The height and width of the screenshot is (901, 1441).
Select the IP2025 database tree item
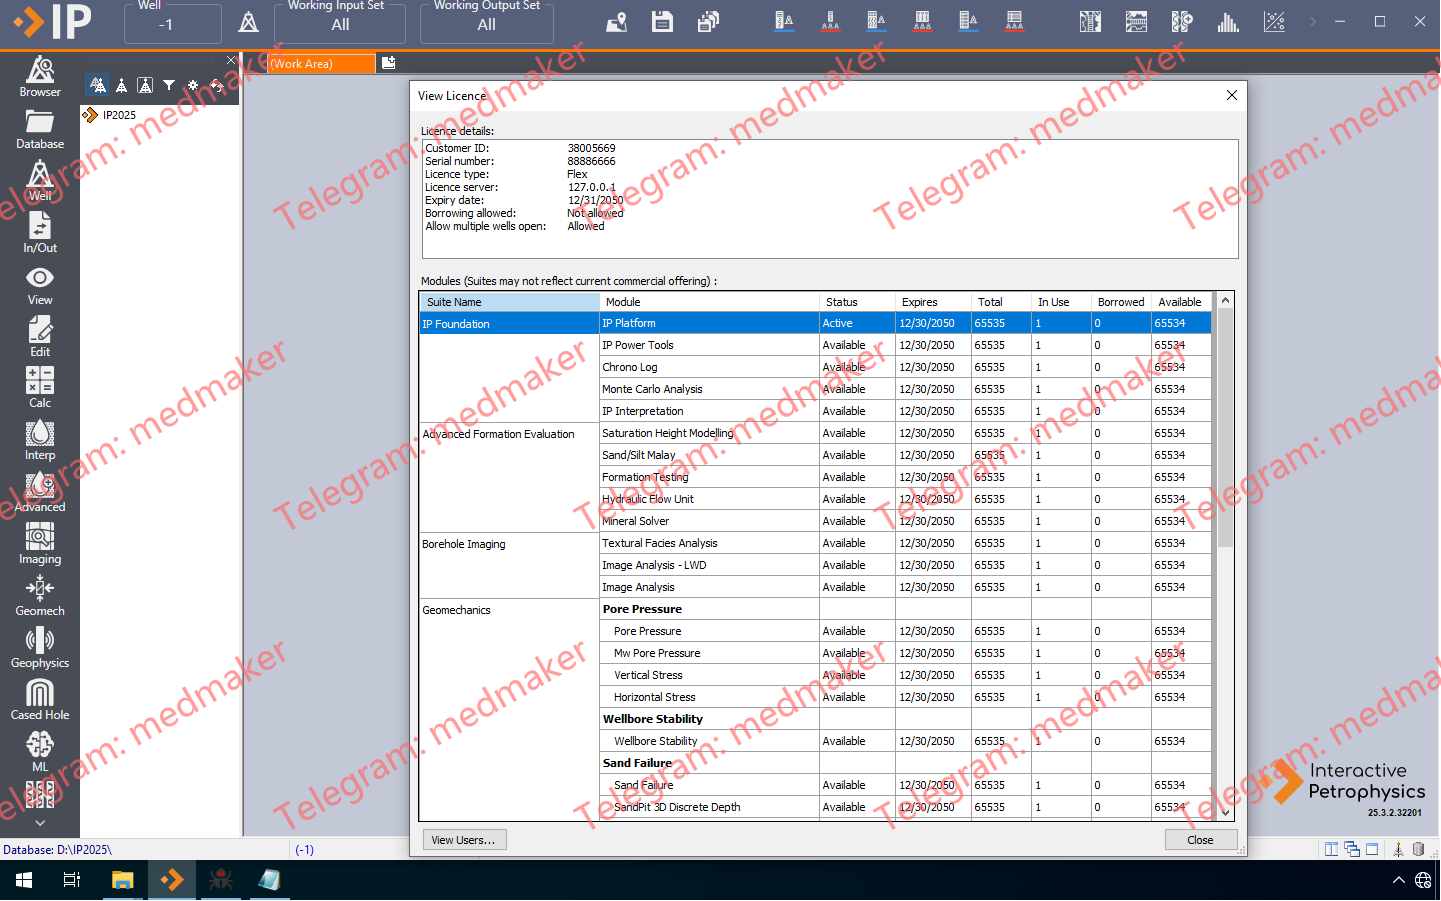pyautogui.click(x=119, y=115)
